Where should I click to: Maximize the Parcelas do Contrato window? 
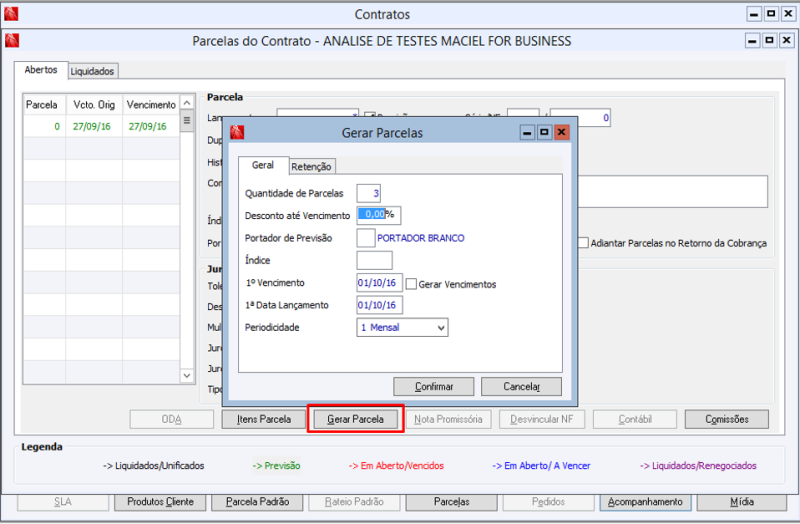(x=769, y=40)
